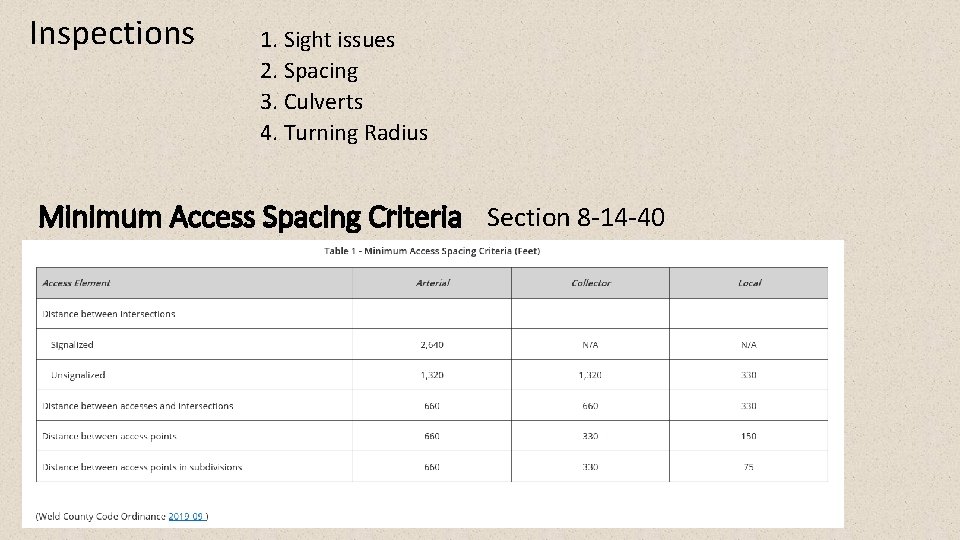Click the Arterial signalized value 2,640

pos(432,345)
